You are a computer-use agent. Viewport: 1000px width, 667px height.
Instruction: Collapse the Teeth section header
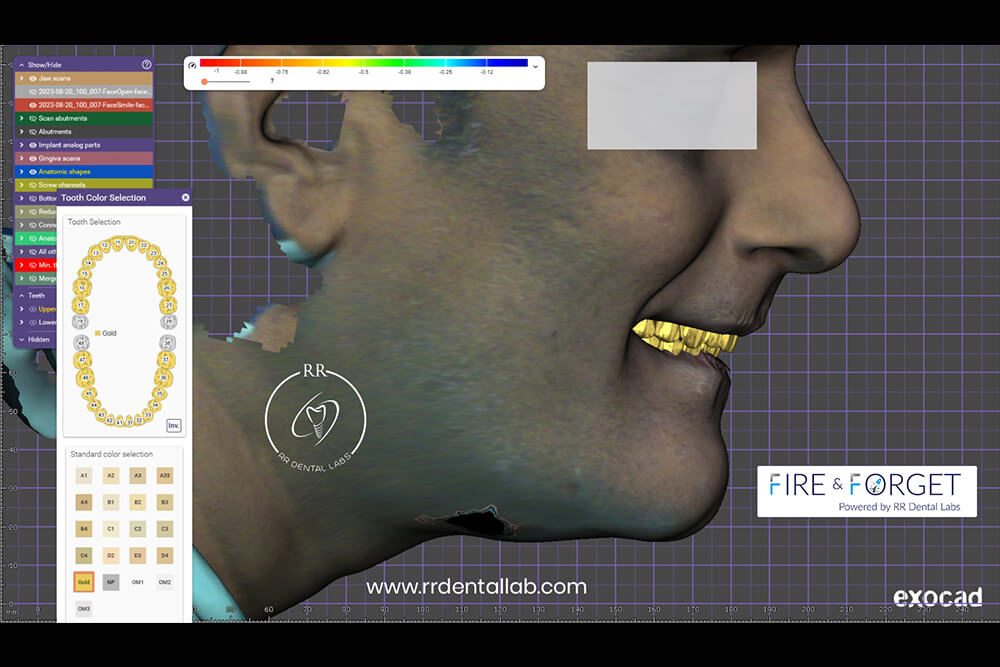(x=20, y=295)
